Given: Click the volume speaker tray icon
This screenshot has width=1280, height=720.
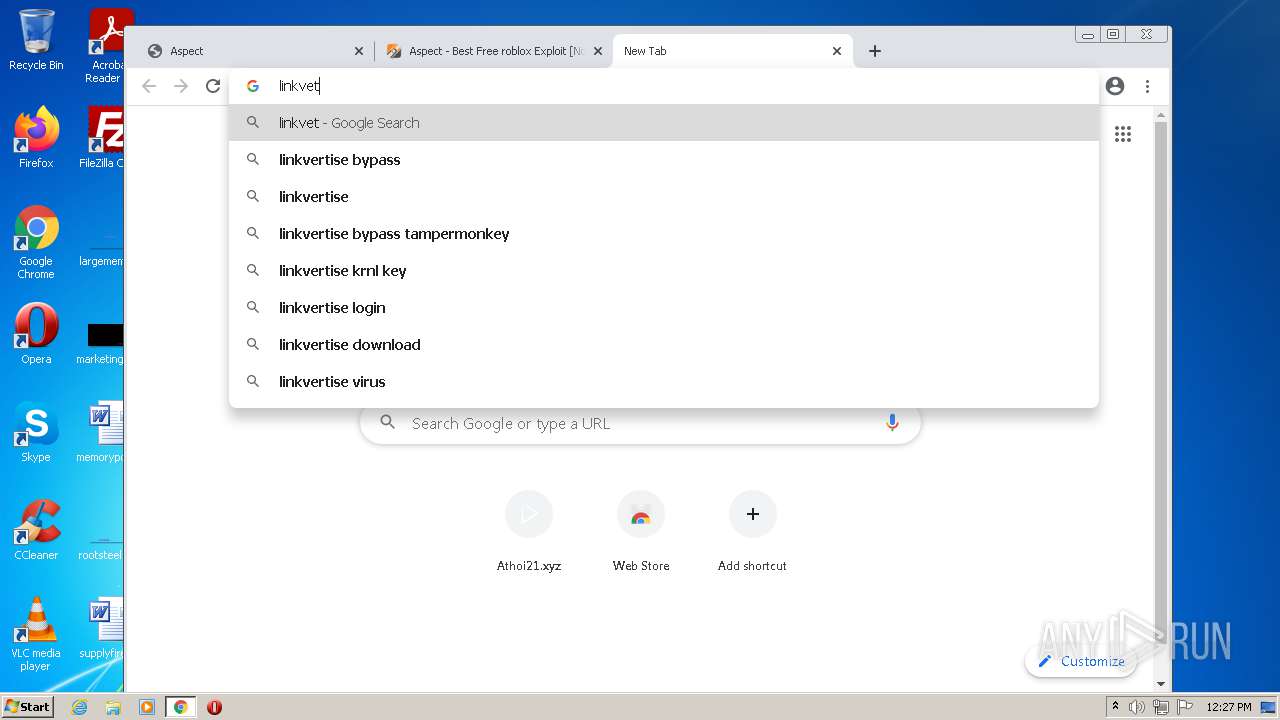Looking at the screenshot, I should click(1137, 707).
